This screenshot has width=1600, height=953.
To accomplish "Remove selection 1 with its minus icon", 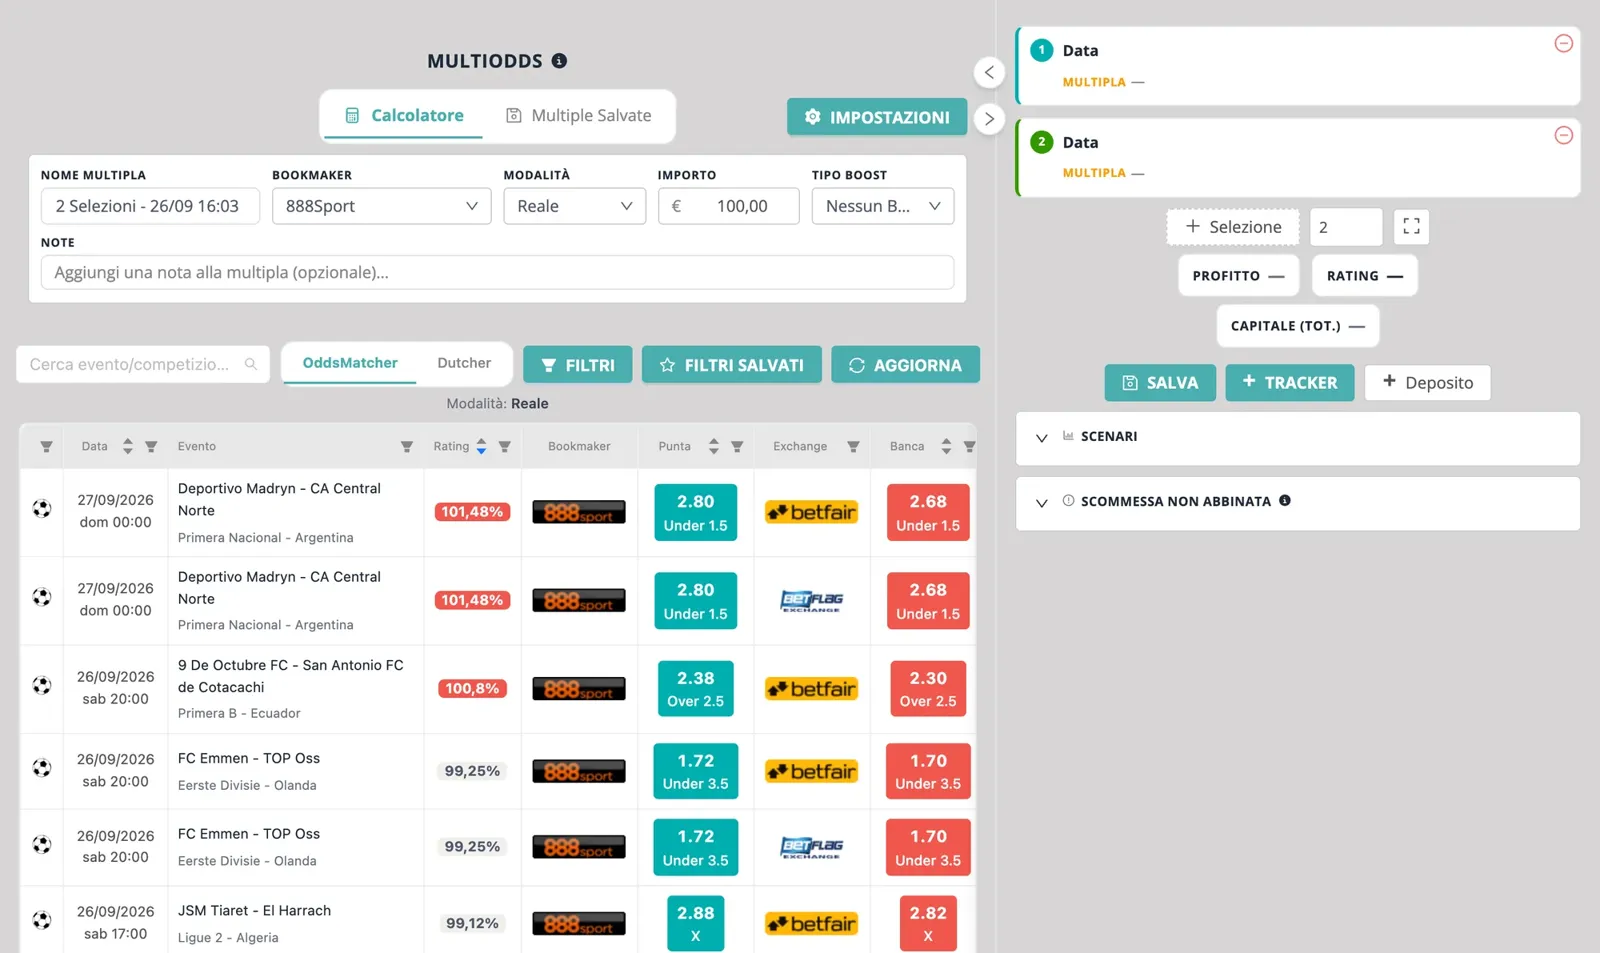I will [x=1564, y=43].
